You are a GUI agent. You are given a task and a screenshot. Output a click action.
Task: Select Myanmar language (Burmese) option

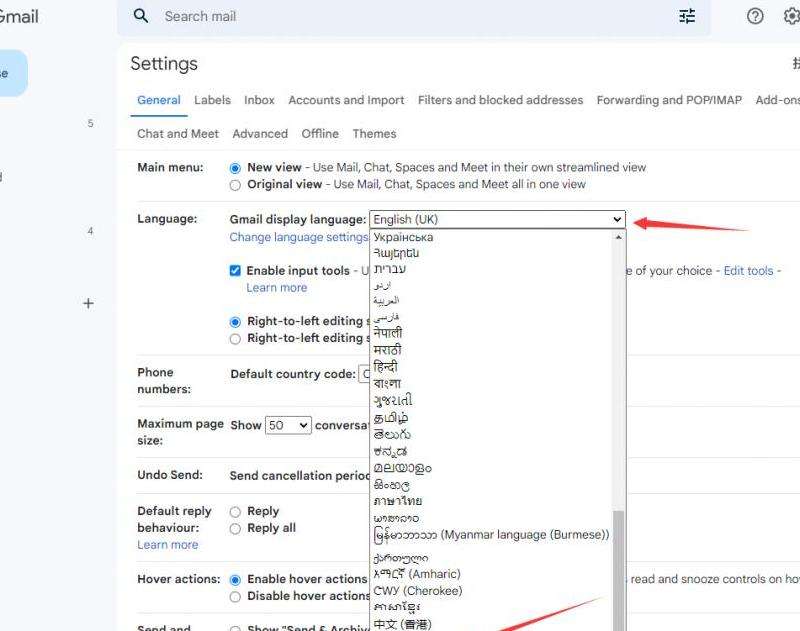click(491, 535)
